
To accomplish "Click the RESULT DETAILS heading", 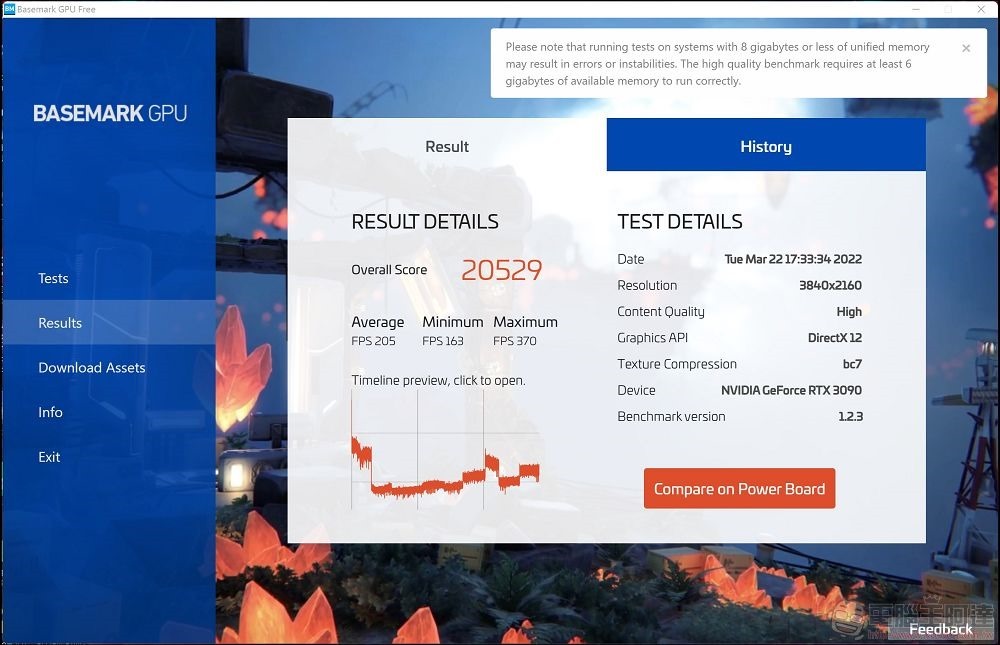I will (425, 221).
